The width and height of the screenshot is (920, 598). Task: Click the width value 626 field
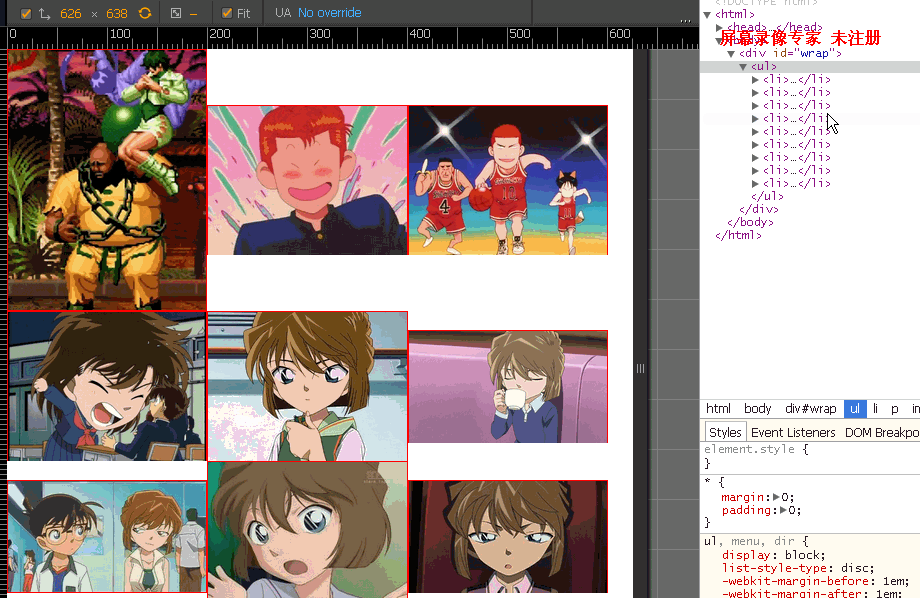(70, 13)
